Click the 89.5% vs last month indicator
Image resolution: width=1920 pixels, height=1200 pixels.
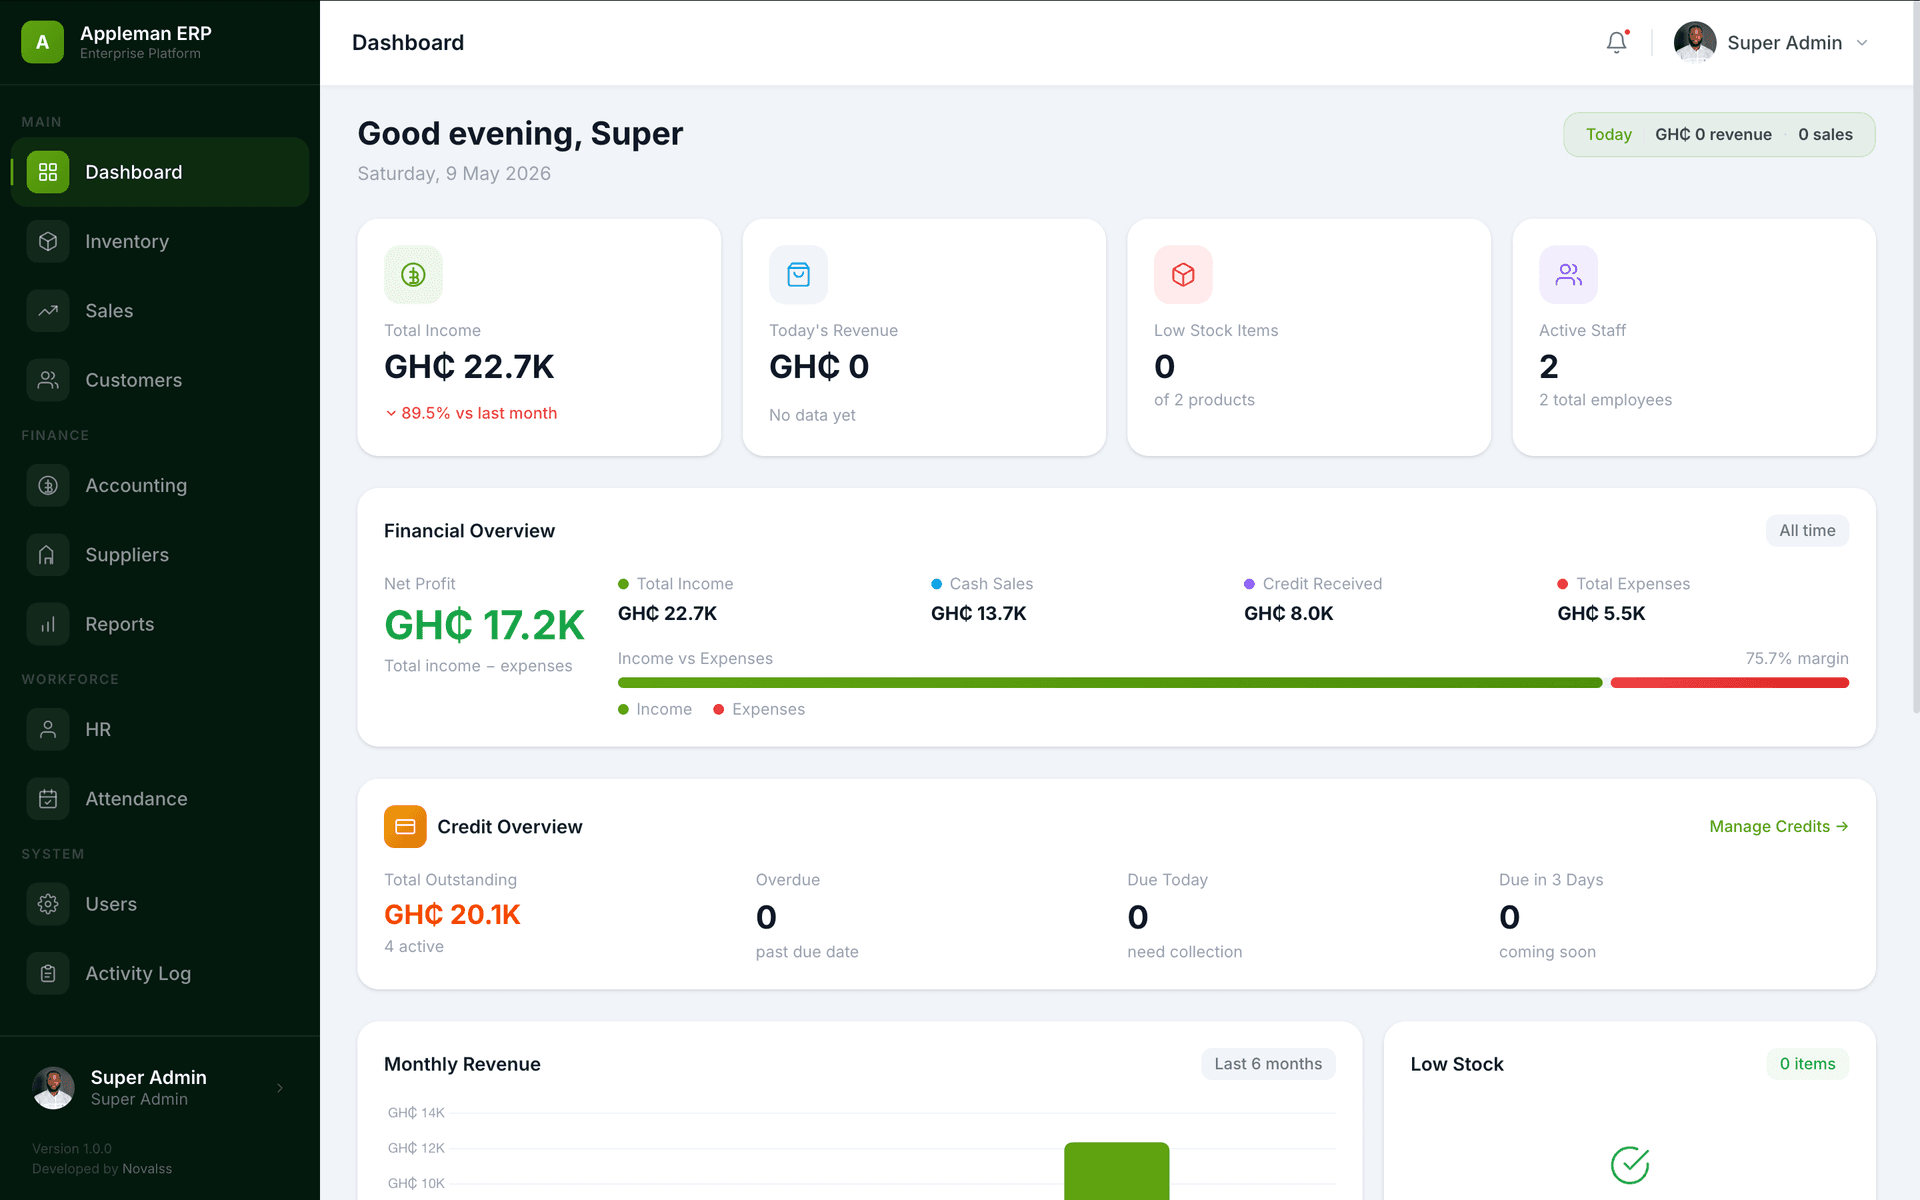(471, 413)
